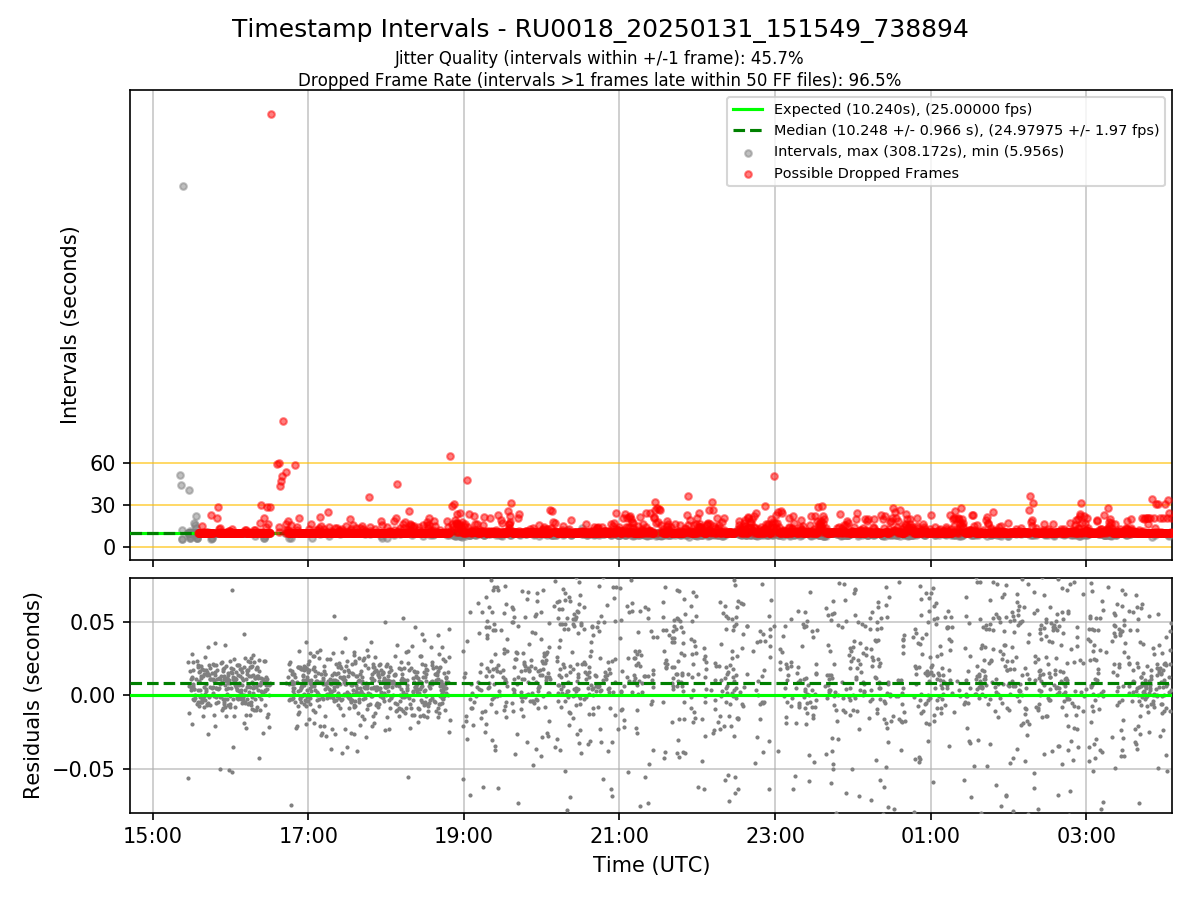Click the '0' tick on the intervals axis
The height and width of the screenshot is (900, 1200).
tap(111, 547)
